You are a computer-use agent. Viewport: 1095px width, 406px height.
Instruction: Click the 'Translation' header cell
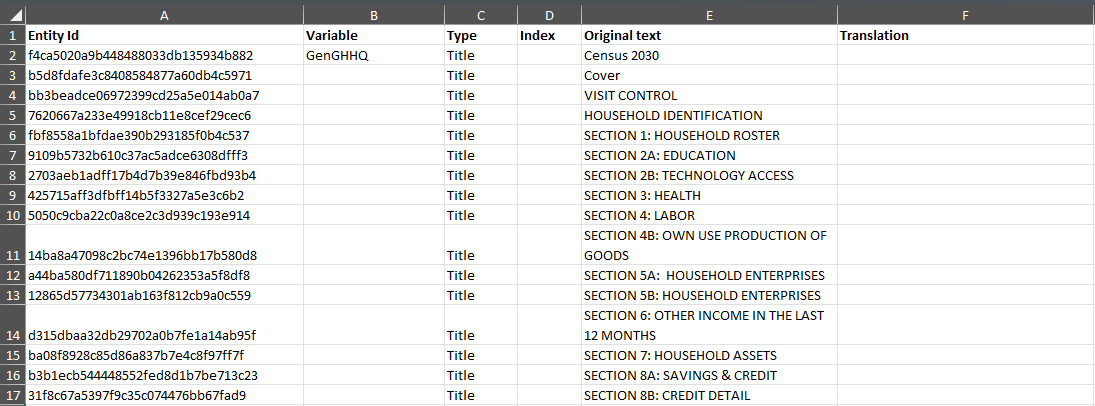965,35
